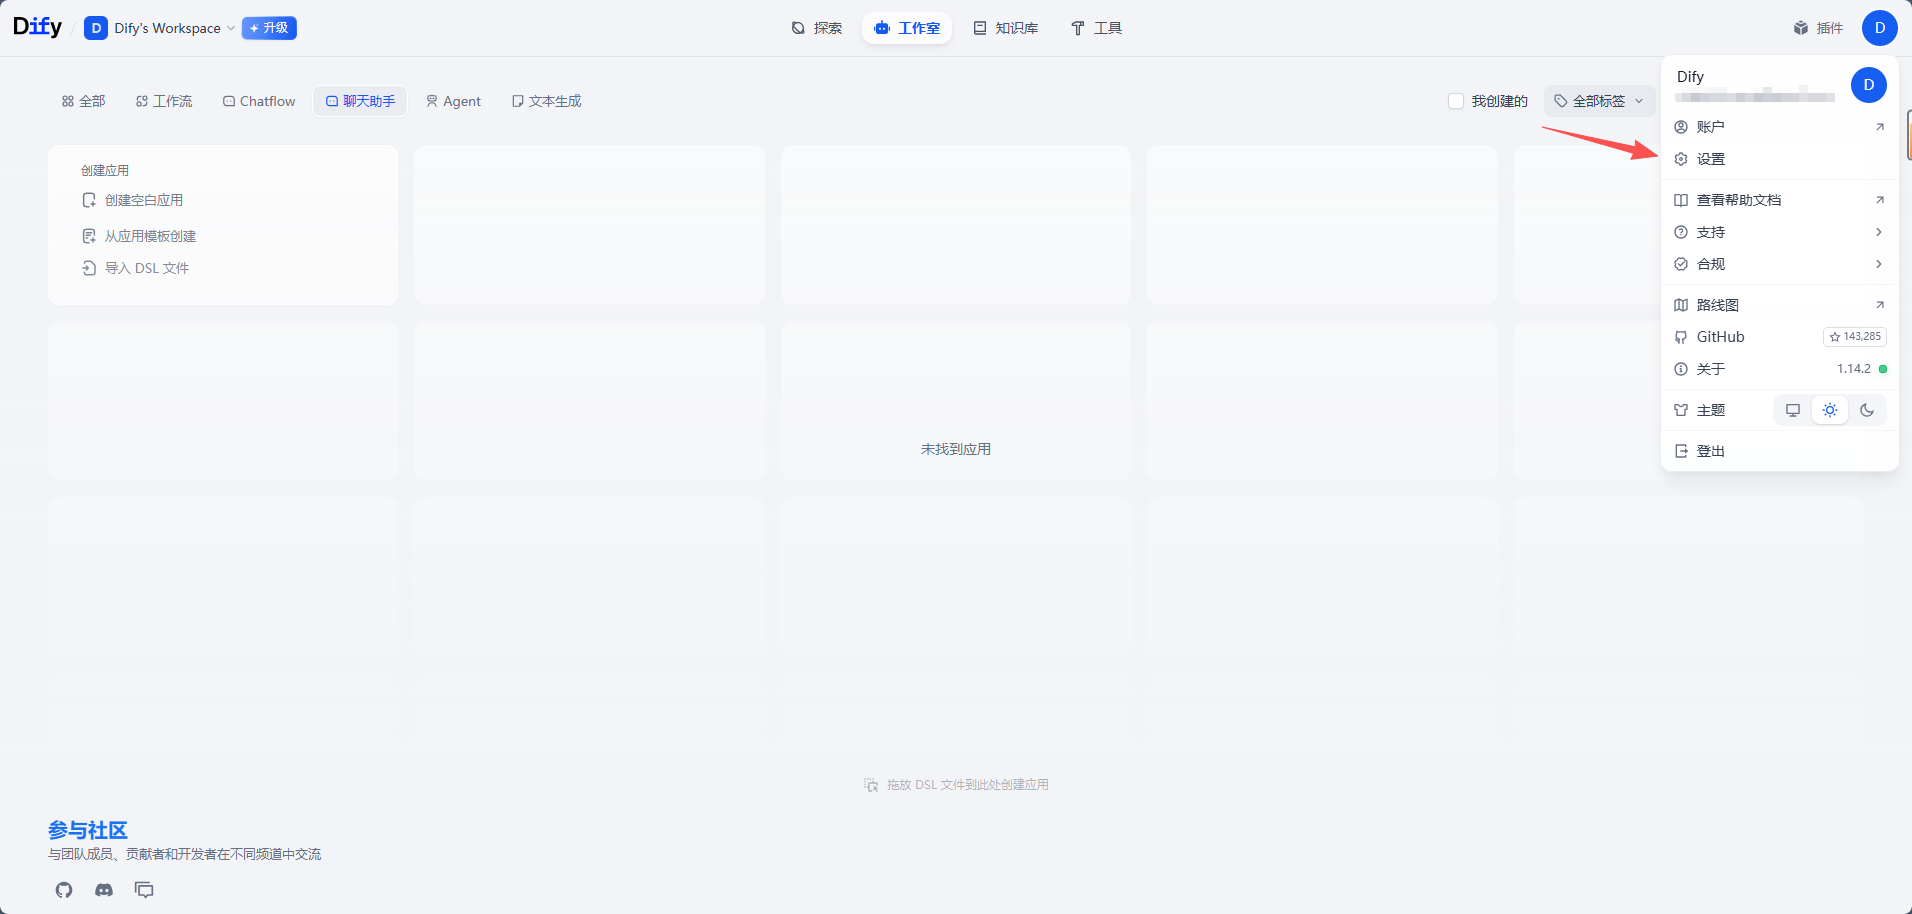This screenshot has height=914, width=1912.
Task: Select 登出 to log out
Action: [1779, 451]
